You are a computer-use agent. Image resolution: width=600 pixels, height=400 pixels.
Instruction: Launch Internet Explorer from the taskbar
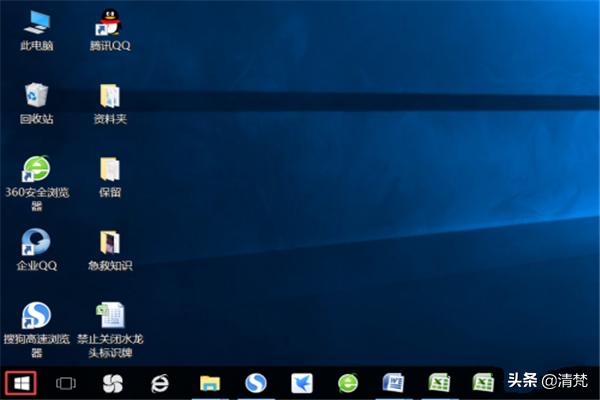pos(159,382)
